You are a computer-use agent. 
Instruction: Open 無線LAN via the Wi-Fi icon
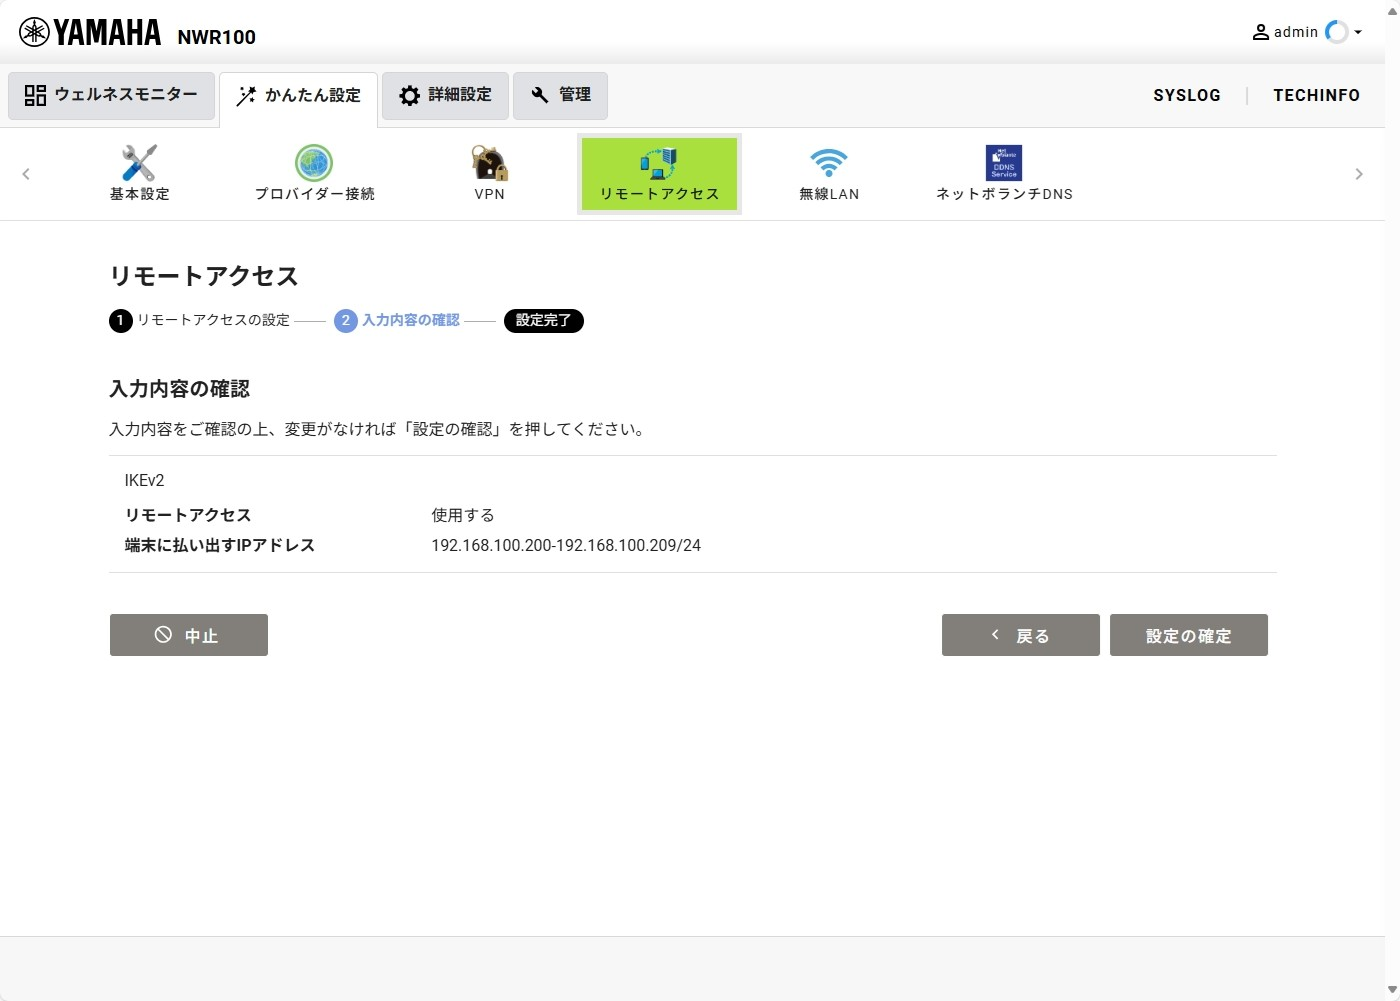coord(829,161)
